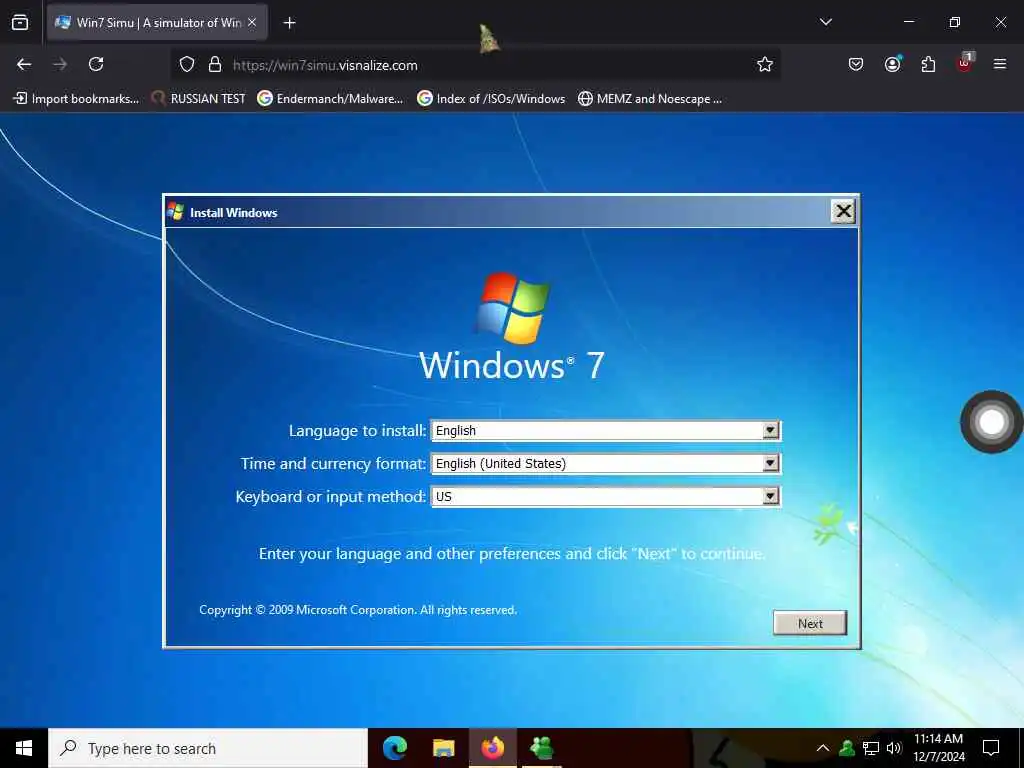Open the Firefox account icon
1024x768 pixels.
892,64
